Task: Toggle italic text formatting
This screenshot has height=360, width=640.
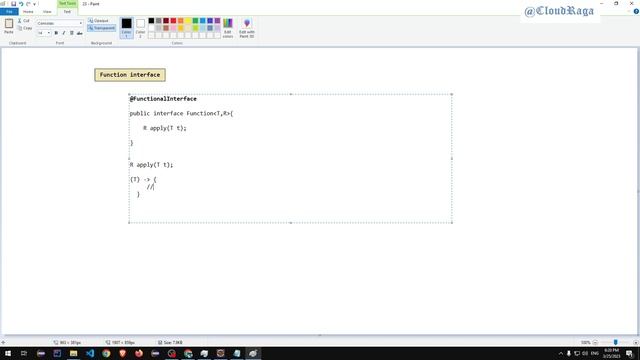Action: (x=64, y=33)
